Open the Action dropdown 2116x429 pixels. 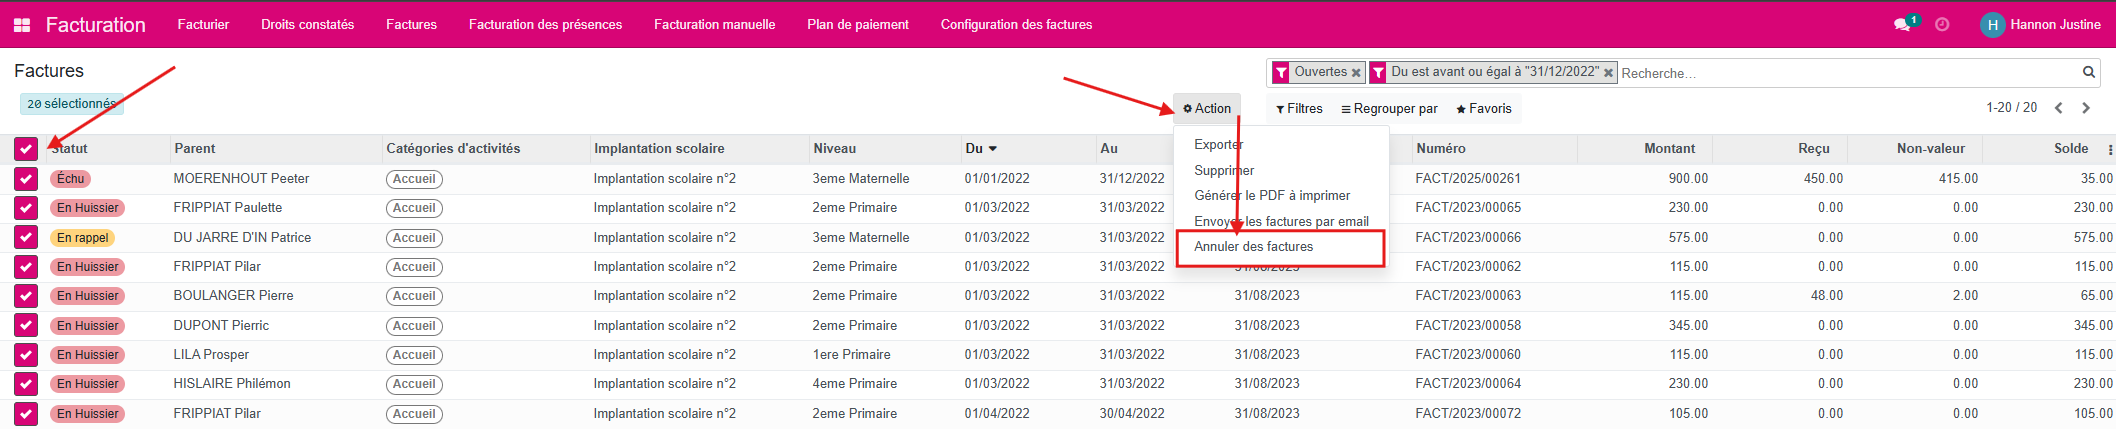(1207, 109)
